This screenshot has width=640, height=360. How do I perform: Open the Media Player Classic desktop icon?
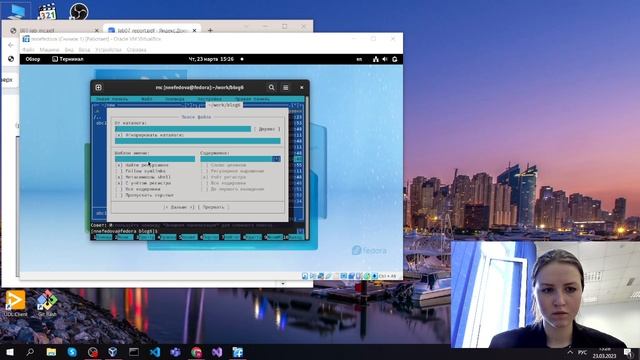tap(47, 11)
